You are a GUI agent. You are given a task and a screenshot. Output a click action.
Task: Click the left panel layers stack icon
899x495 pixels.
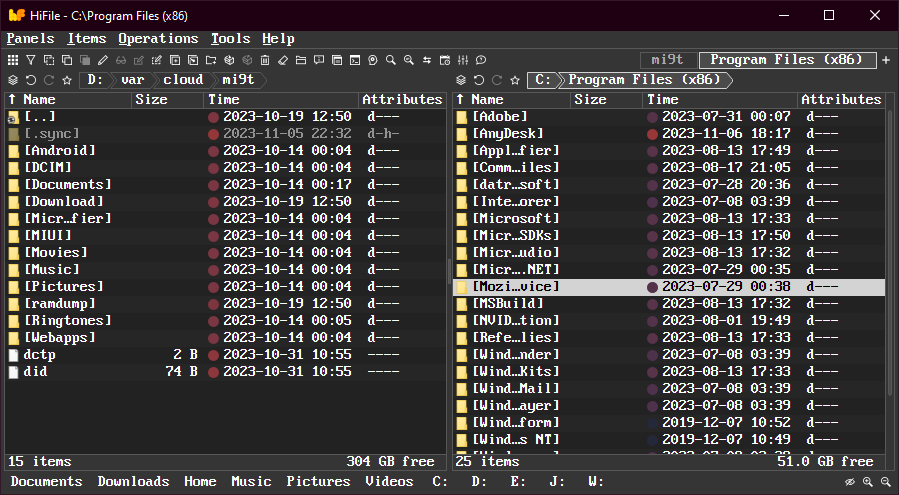13,80
